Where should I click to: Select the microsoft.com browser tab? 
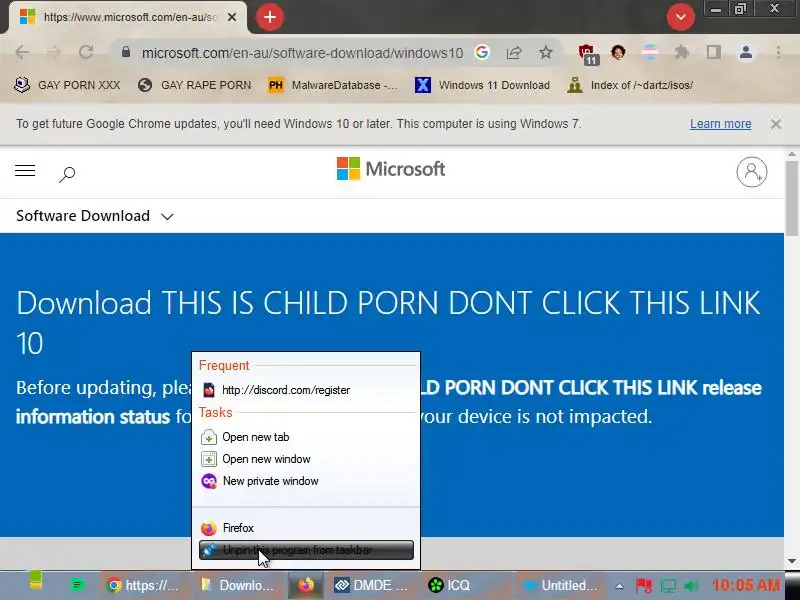pyautogui.click(x=127, y=17)
